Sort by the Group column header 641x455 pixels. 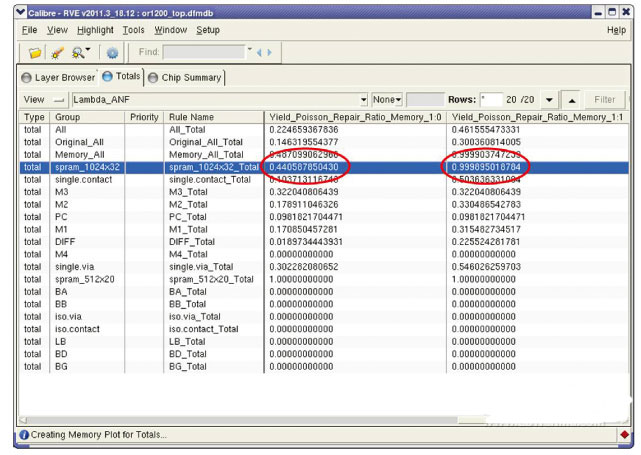[87, 117]
